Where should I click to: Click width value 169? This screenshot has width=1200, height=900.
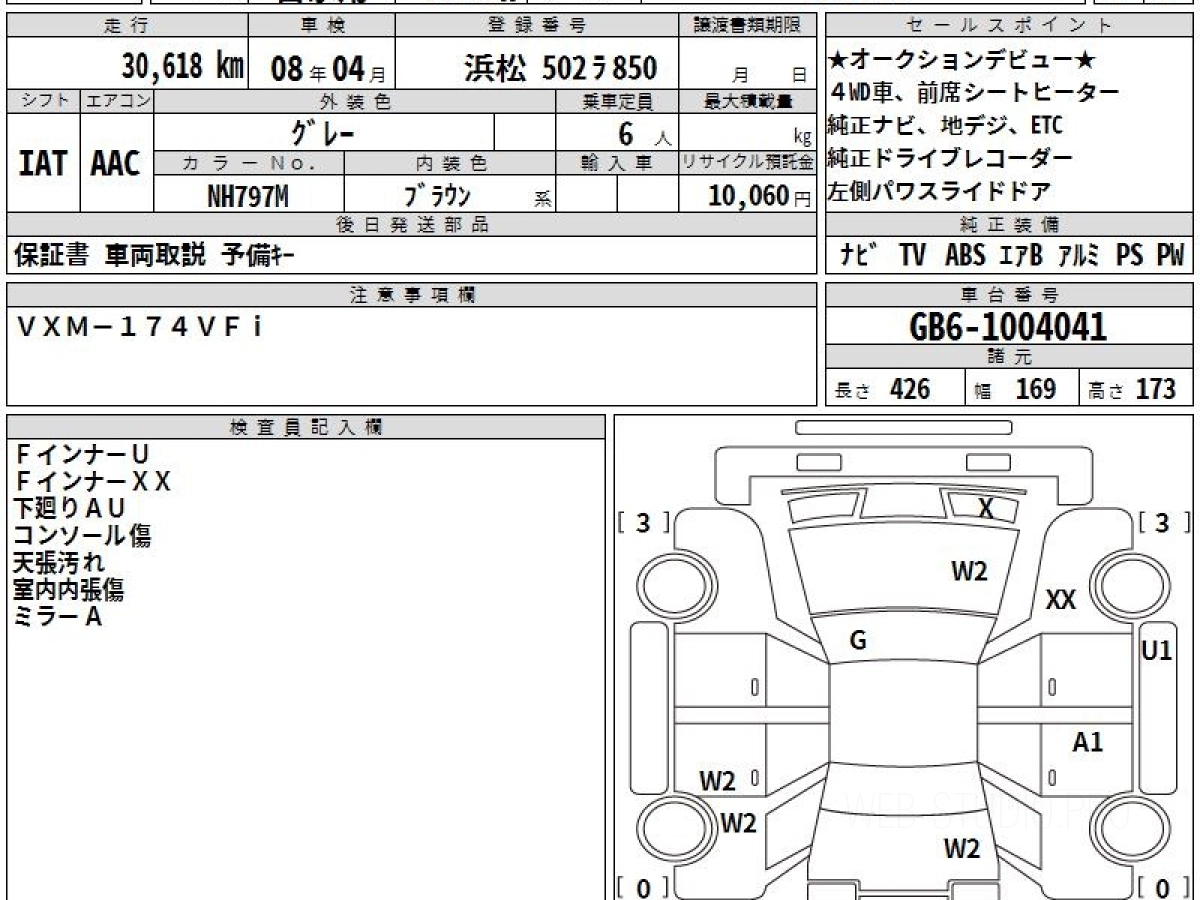pyautogui.click(x=1036, y=389)
